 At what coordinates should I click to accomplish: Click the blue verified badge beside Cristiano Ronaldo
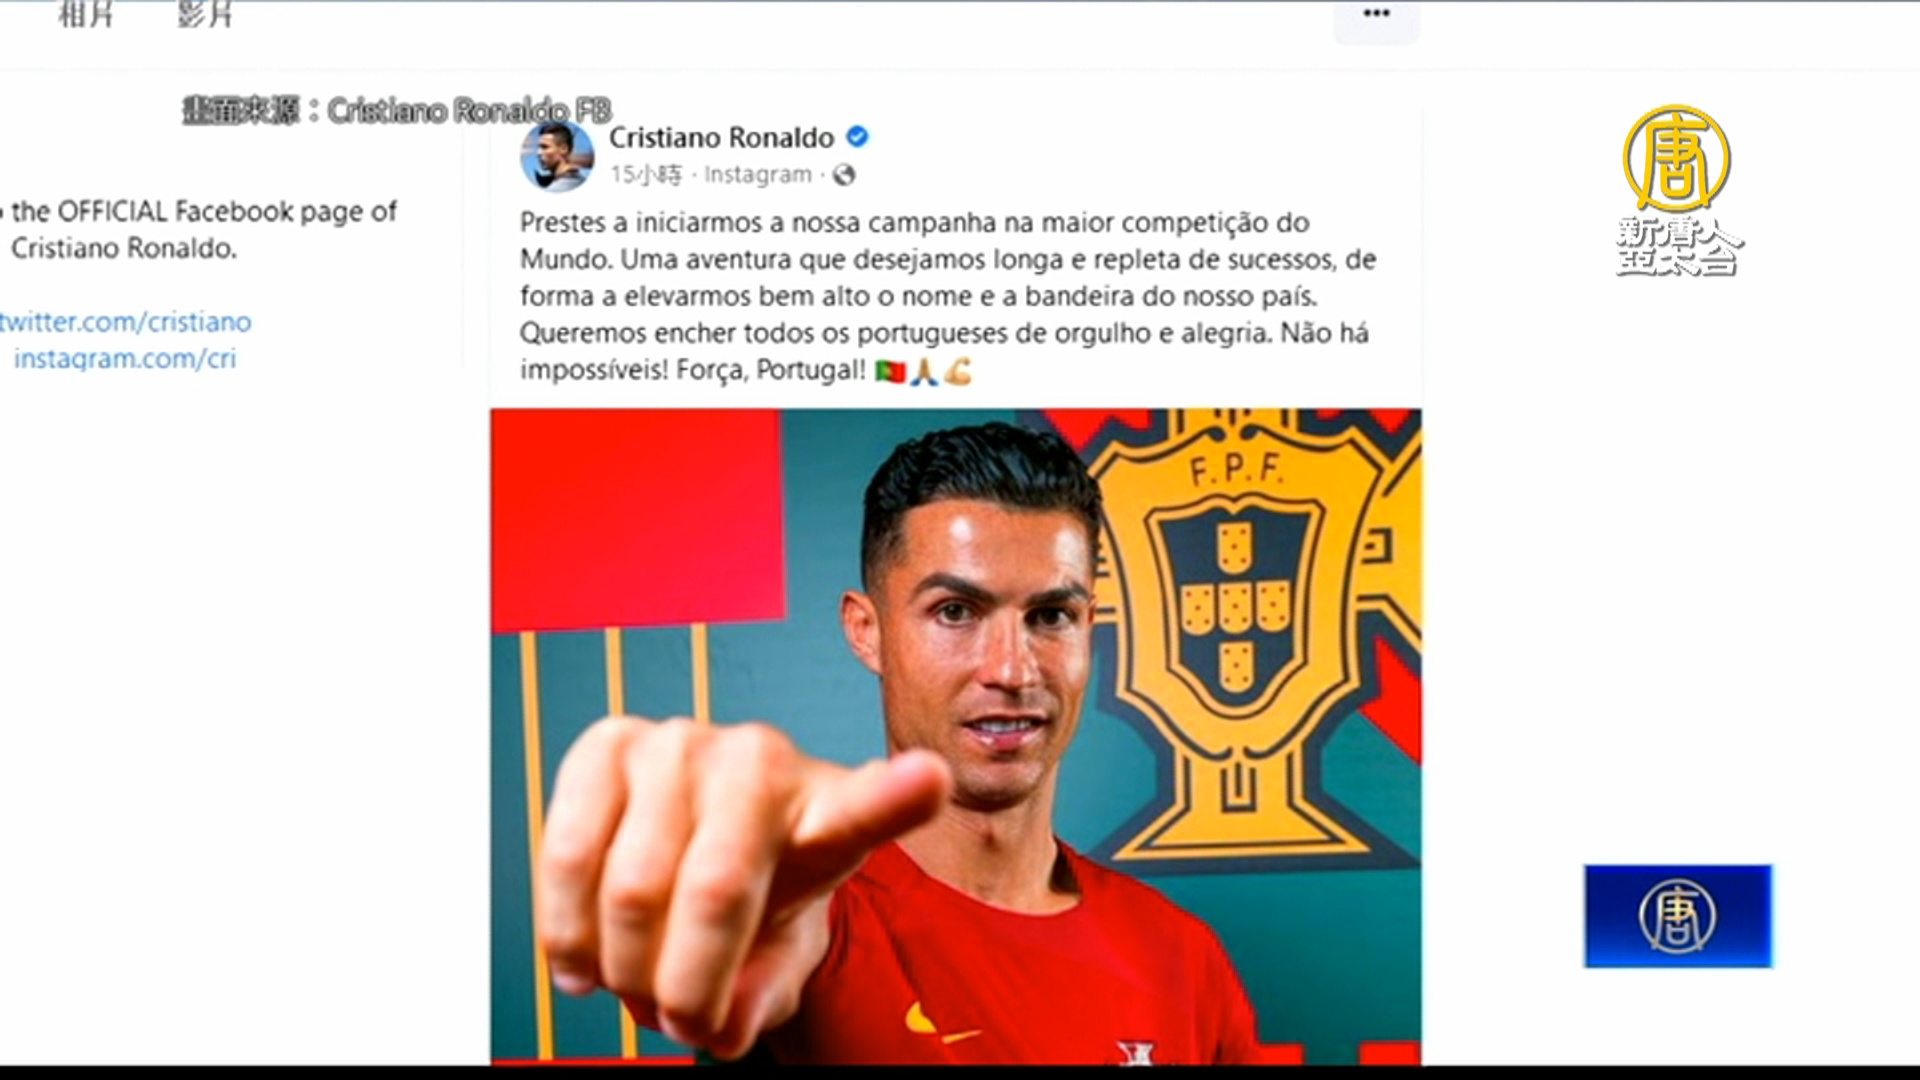(x=857, y=137)
